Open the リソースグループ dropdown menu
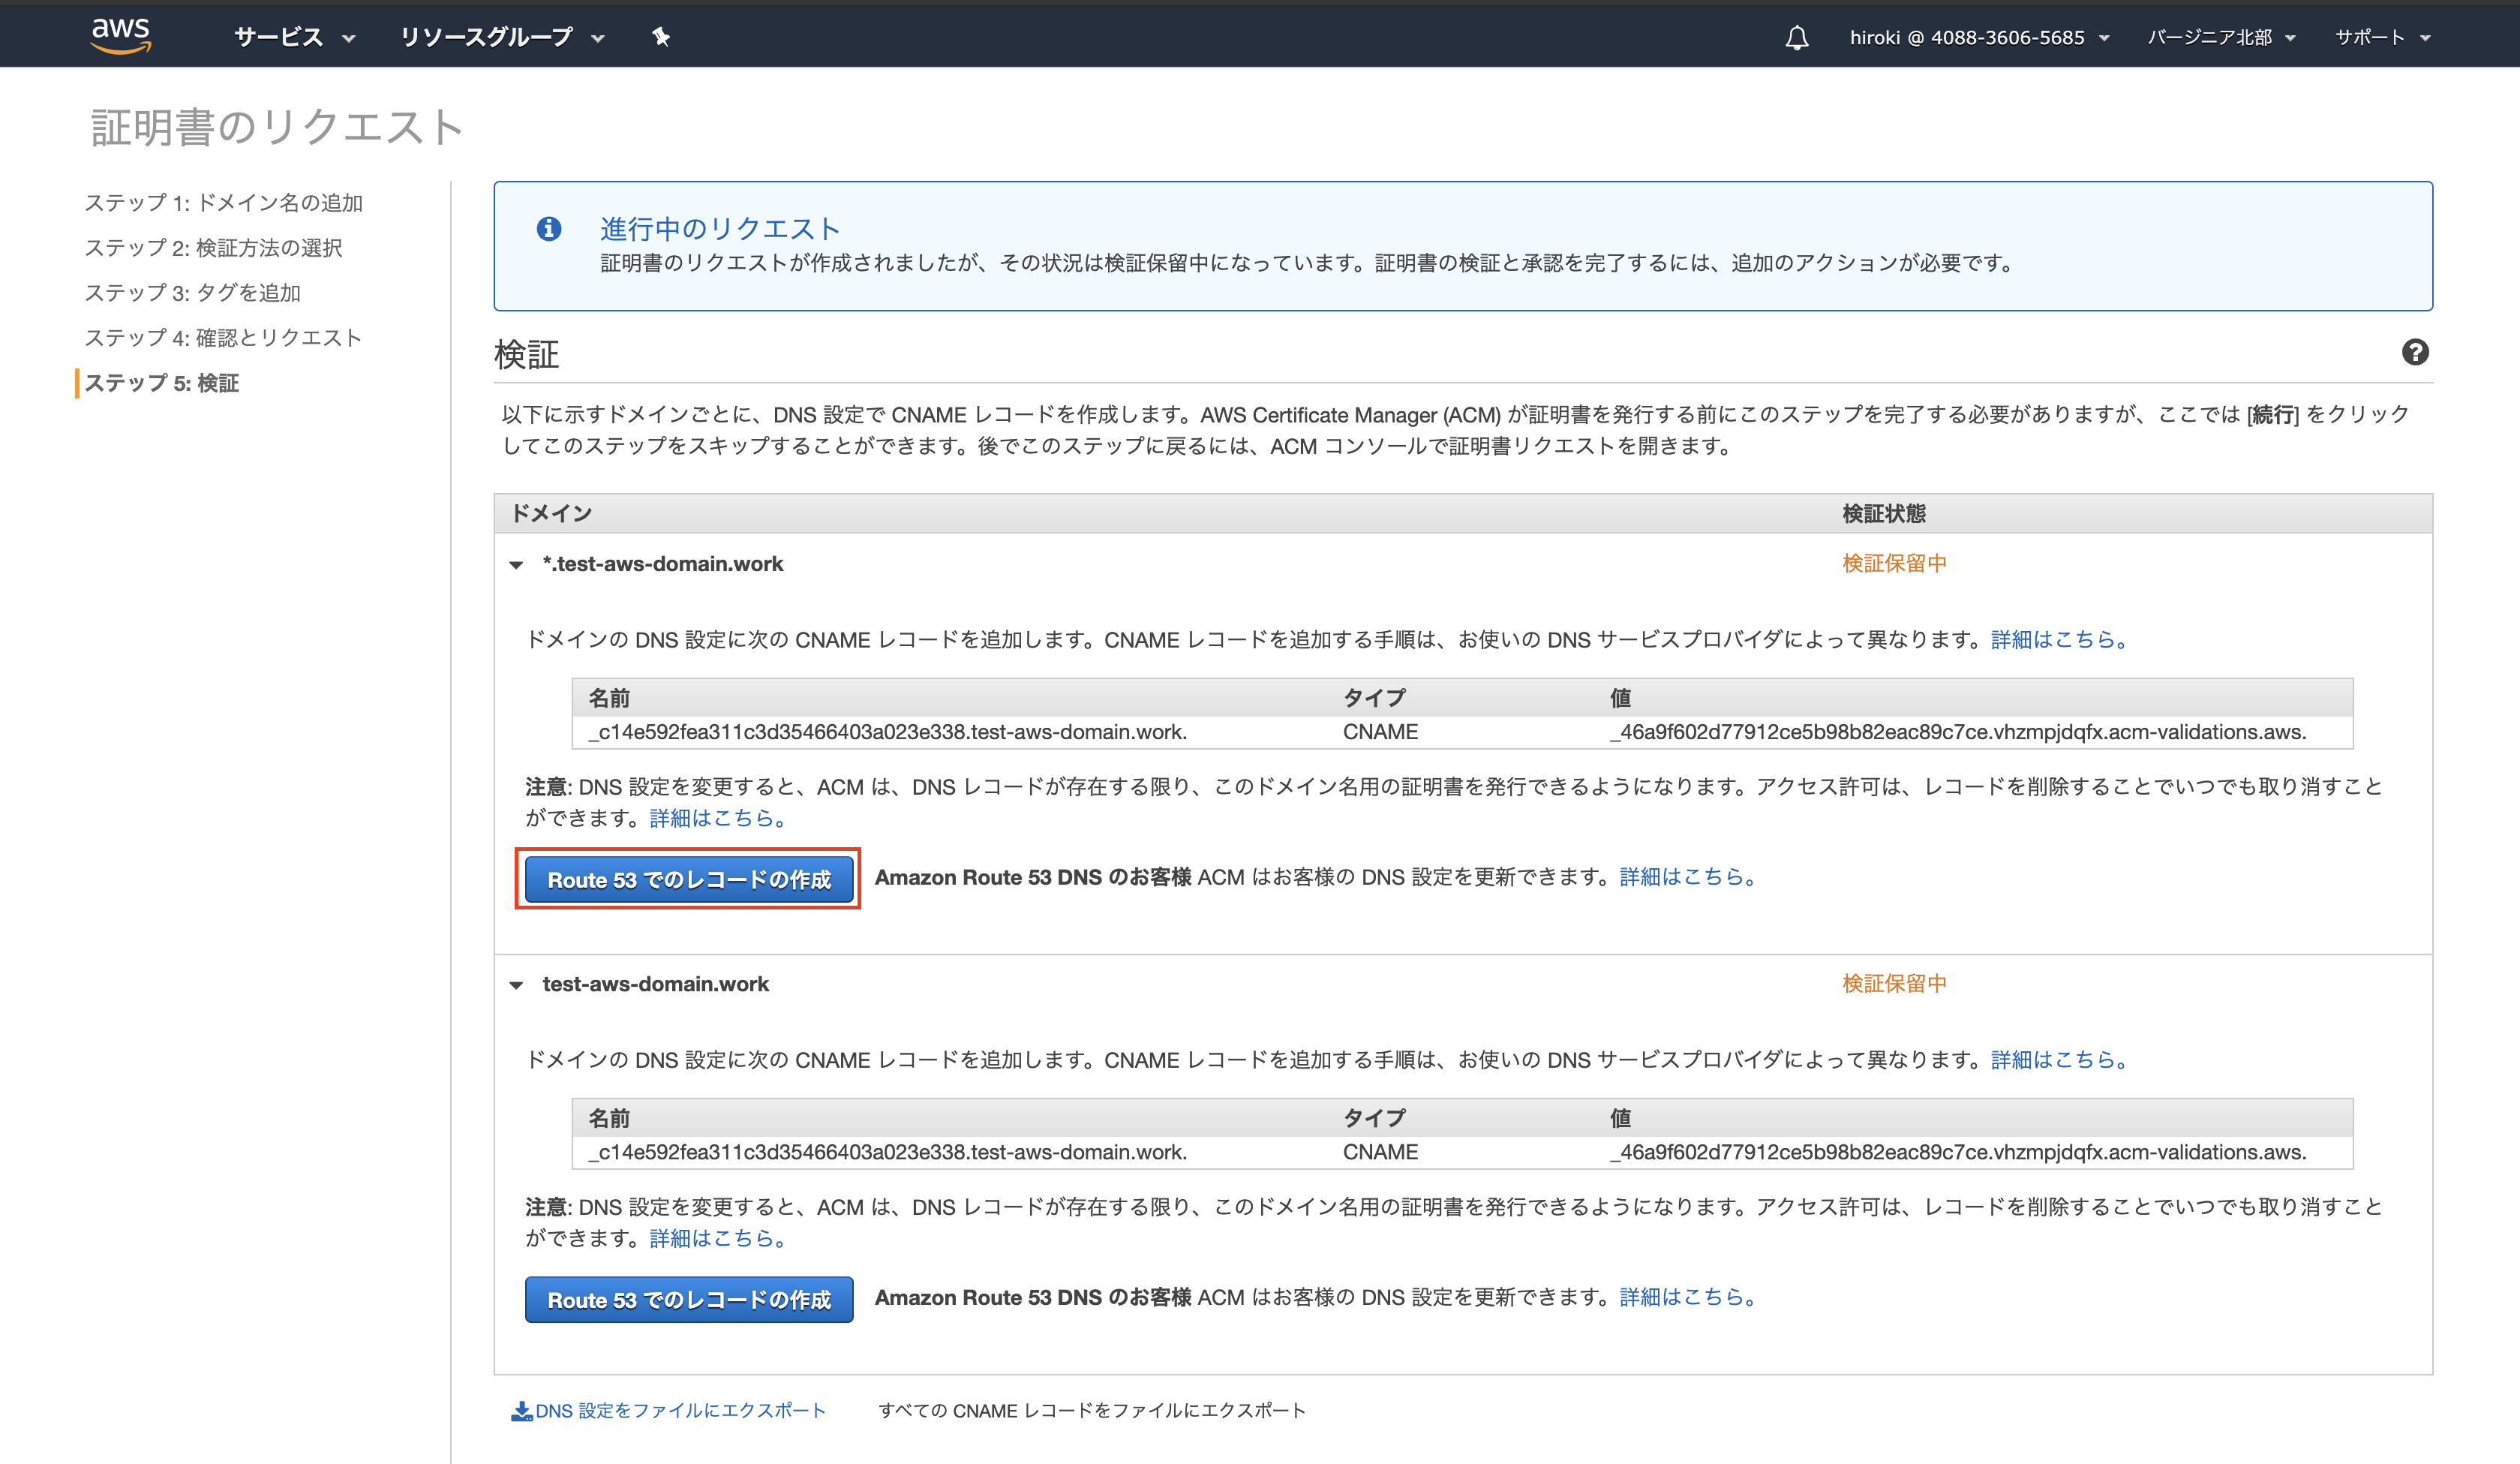The height and width of the screenshot is (1464, 2520). (x=501, y=37)
